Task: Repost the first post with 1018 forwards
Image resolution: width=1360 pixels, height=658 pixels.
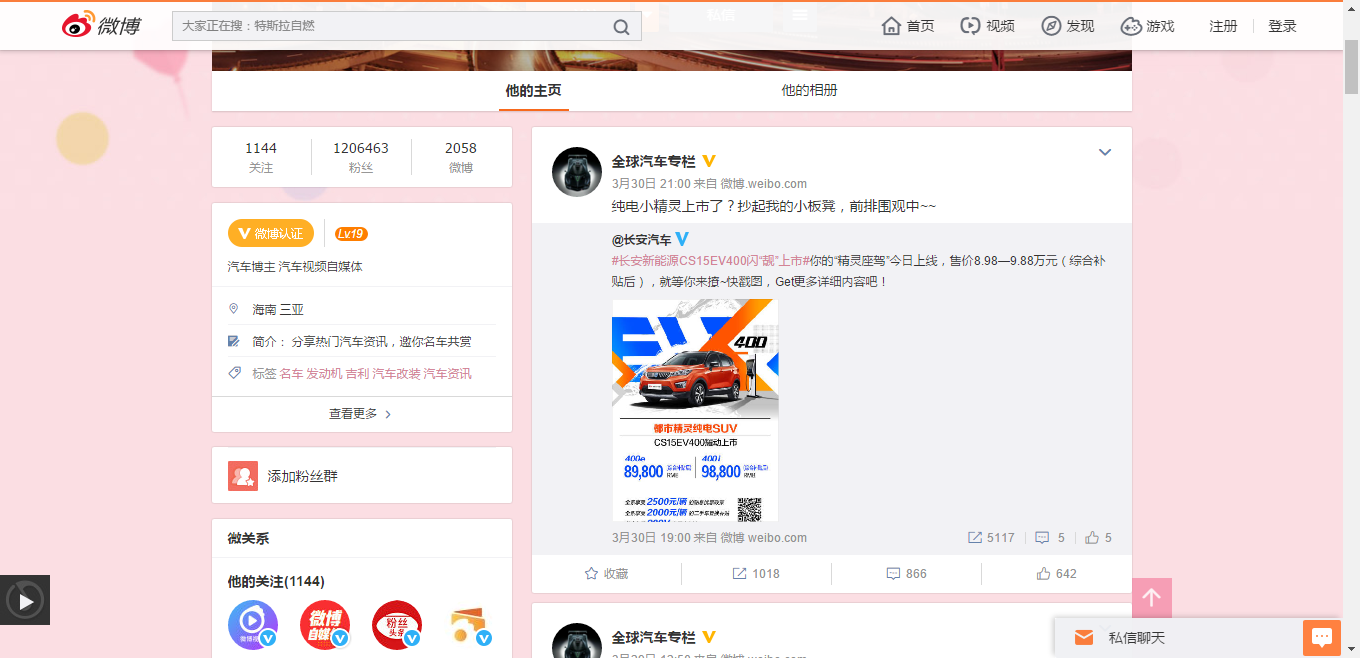Action: [756, 574]
